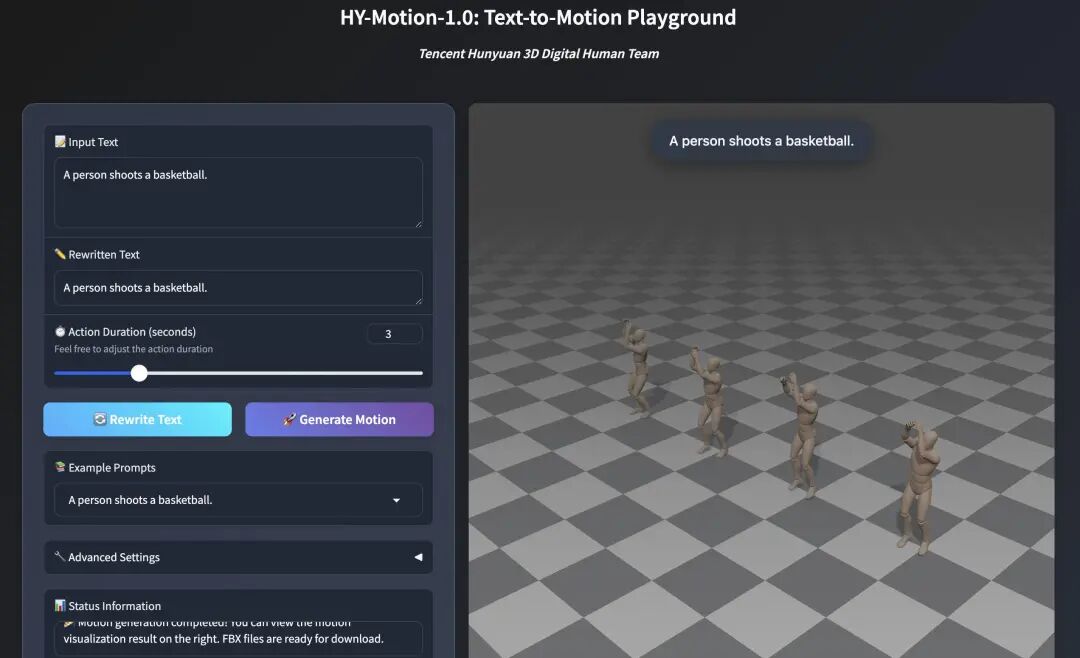Click the refresh icon on Rewrite Text

click(x=100, y=419)
